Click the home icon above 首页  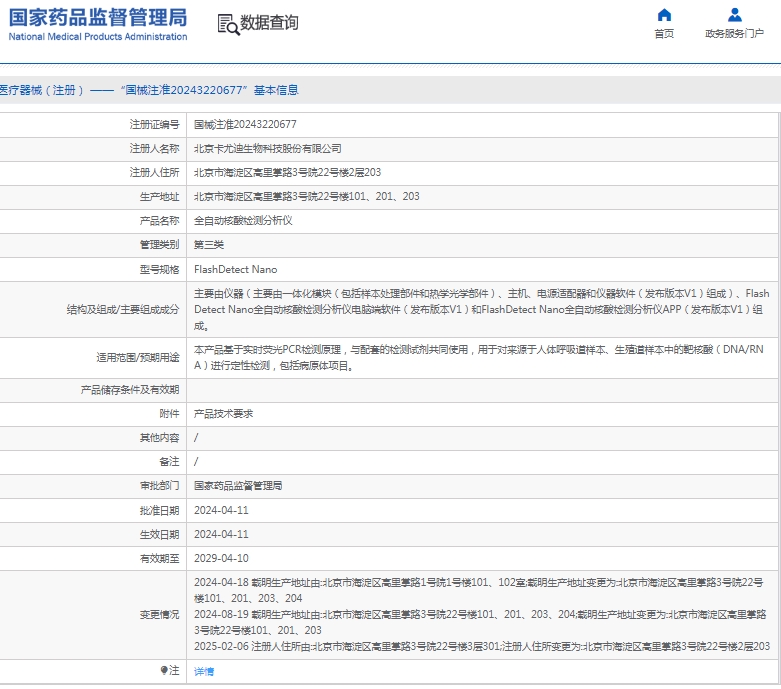664,15
